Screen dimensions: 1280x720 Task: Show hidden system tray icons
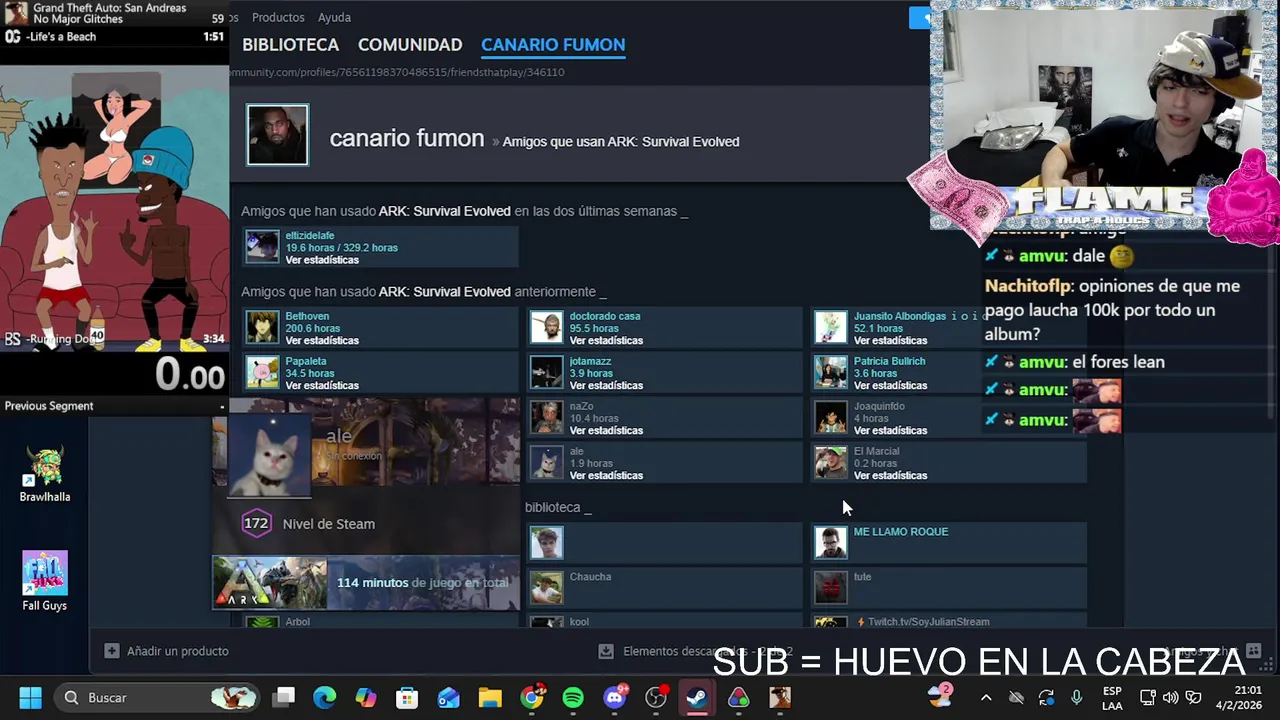coord(986,697)
